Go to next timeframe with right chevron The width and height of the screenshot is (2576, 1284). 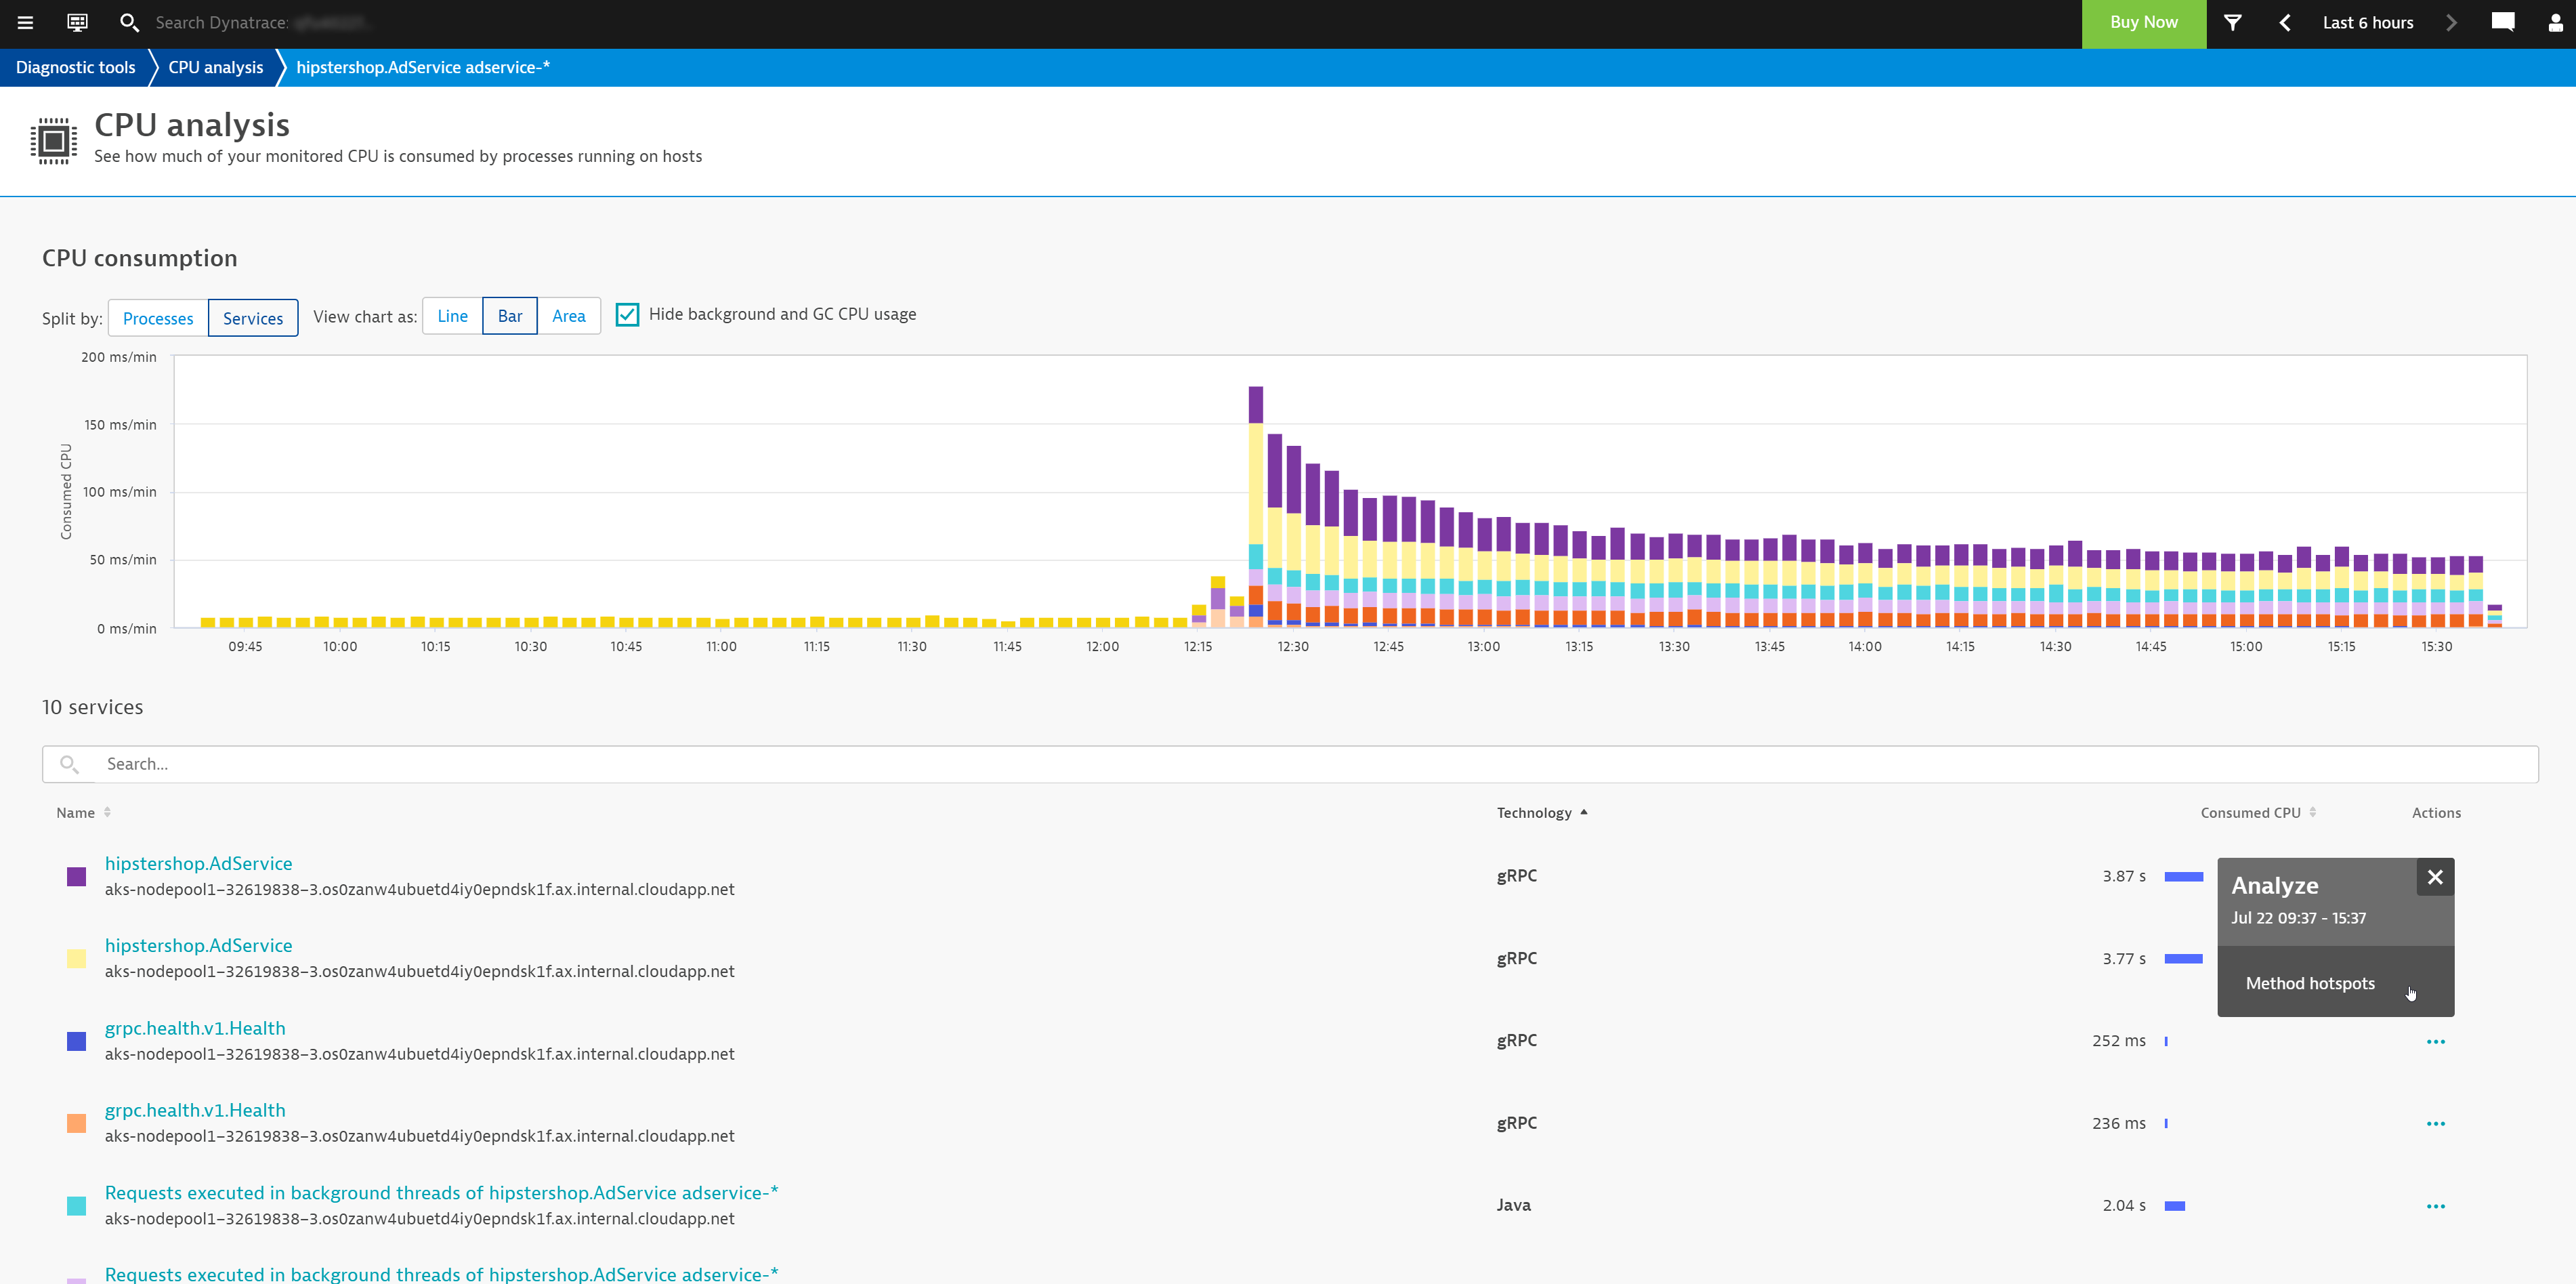pyautogui.click(x=2451, y=22)
